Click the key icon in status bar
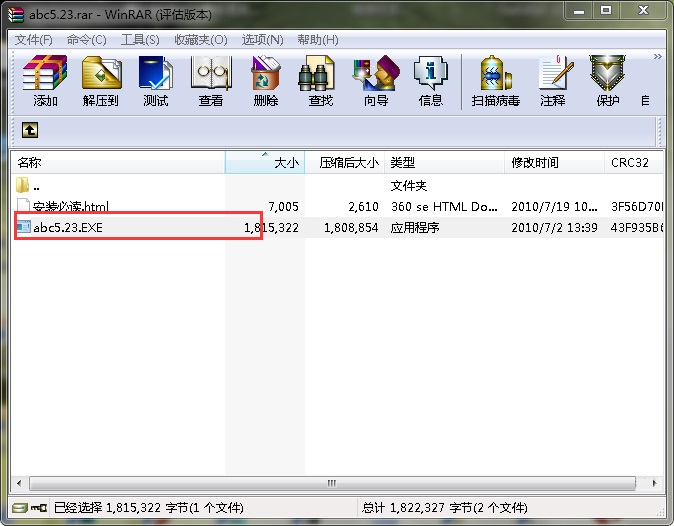The image size is (674, 526). pyautogui.click(x=39, y=508)
